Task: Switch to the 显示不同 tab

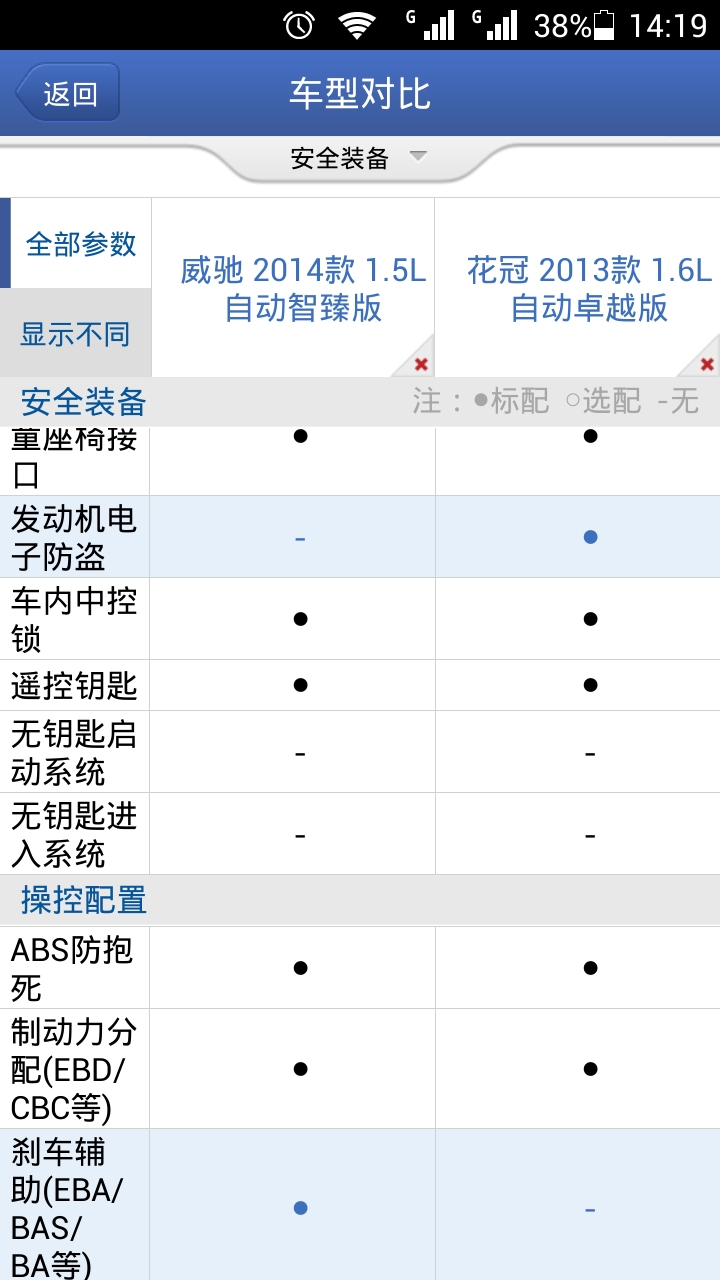Action: click(76, 334)
